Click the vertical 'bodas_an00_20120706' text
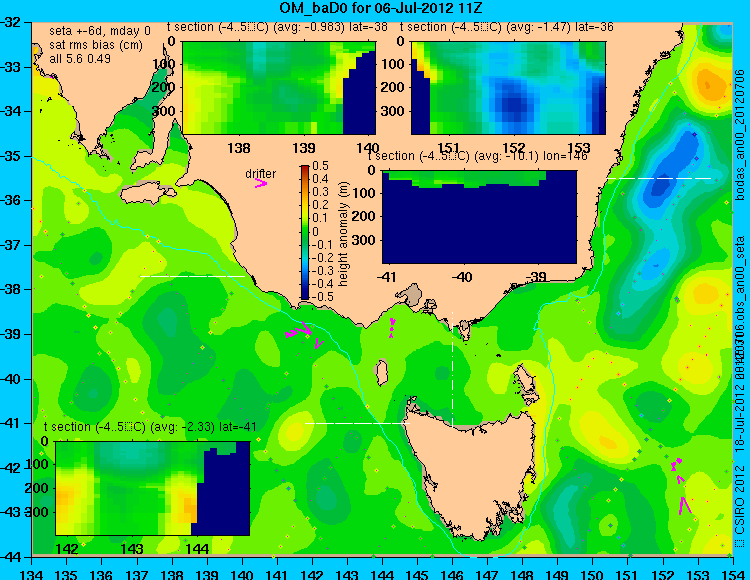Viewport: 750px width, 580px height. coord(740,135)
